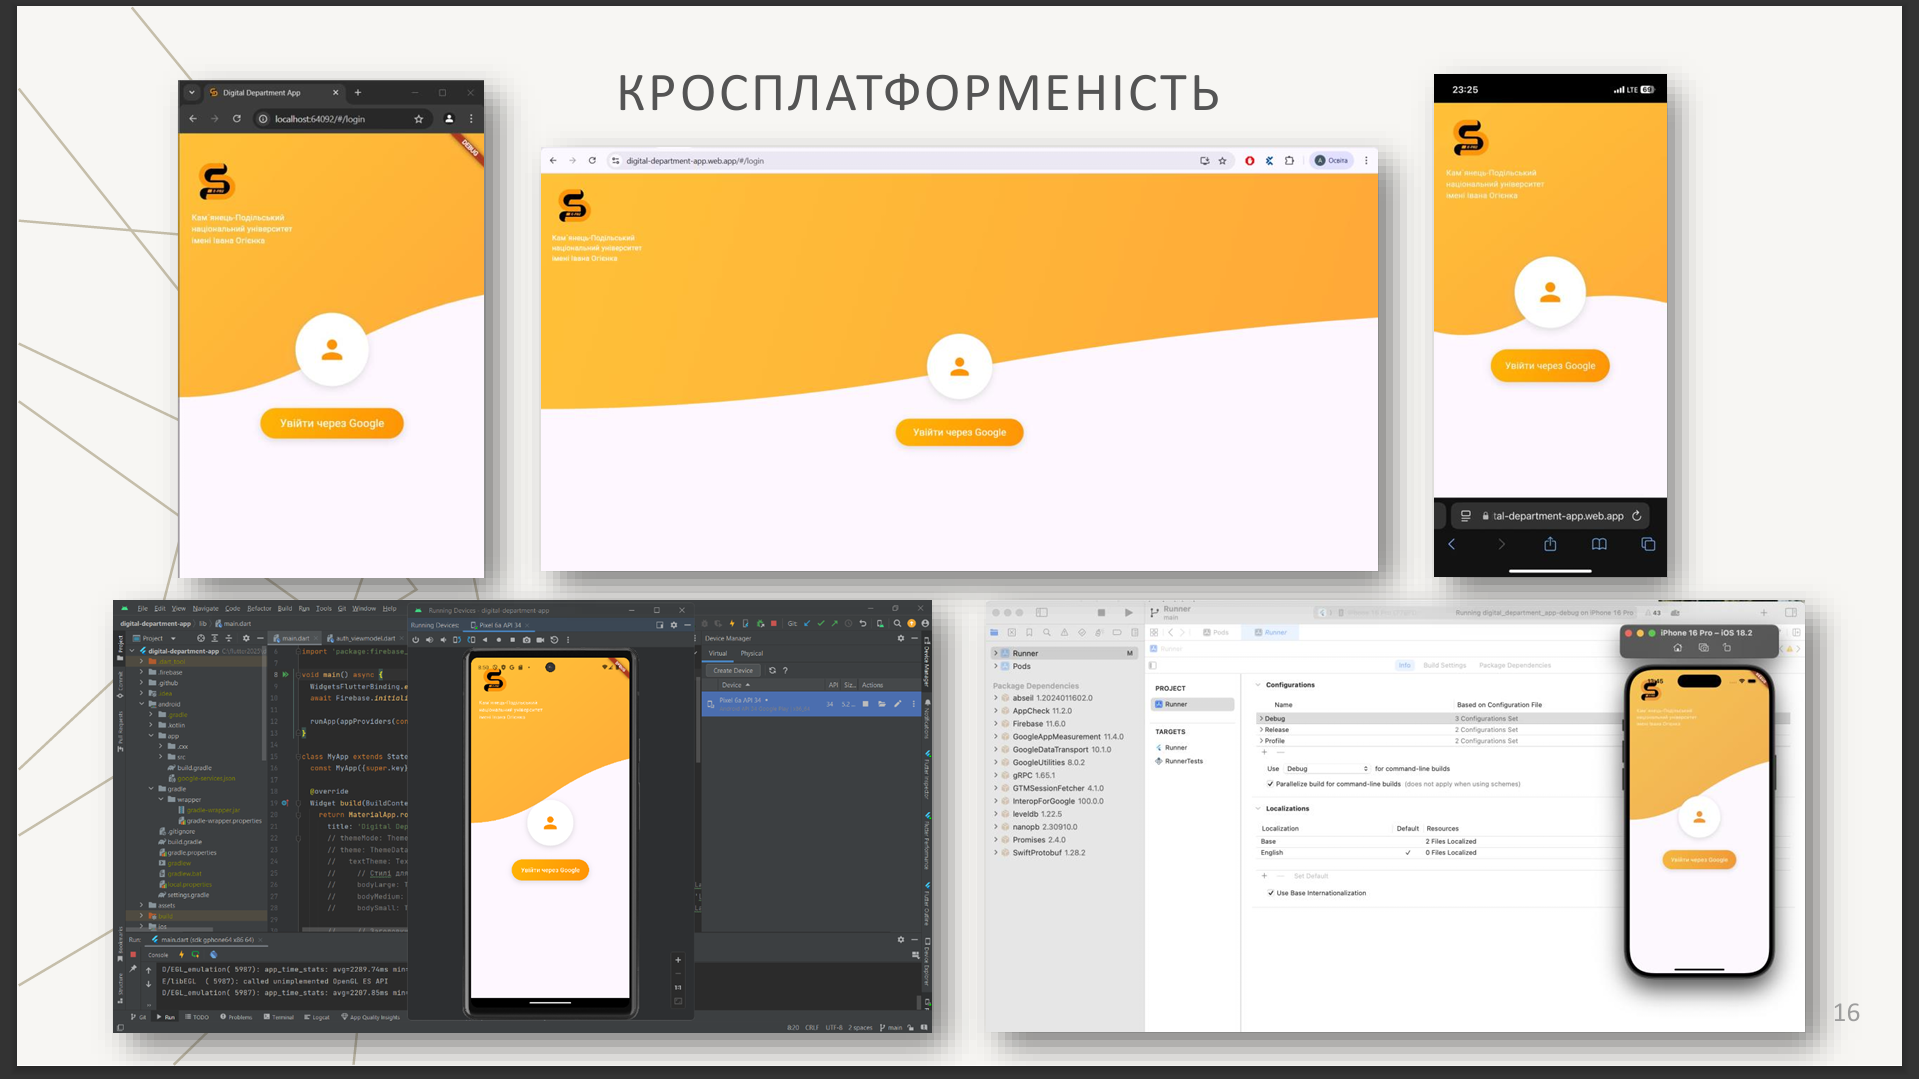Stop the Pixel 6a API 34 emulator
The height and width of the screenshot is (1079, 1919).
click(865, 704)
